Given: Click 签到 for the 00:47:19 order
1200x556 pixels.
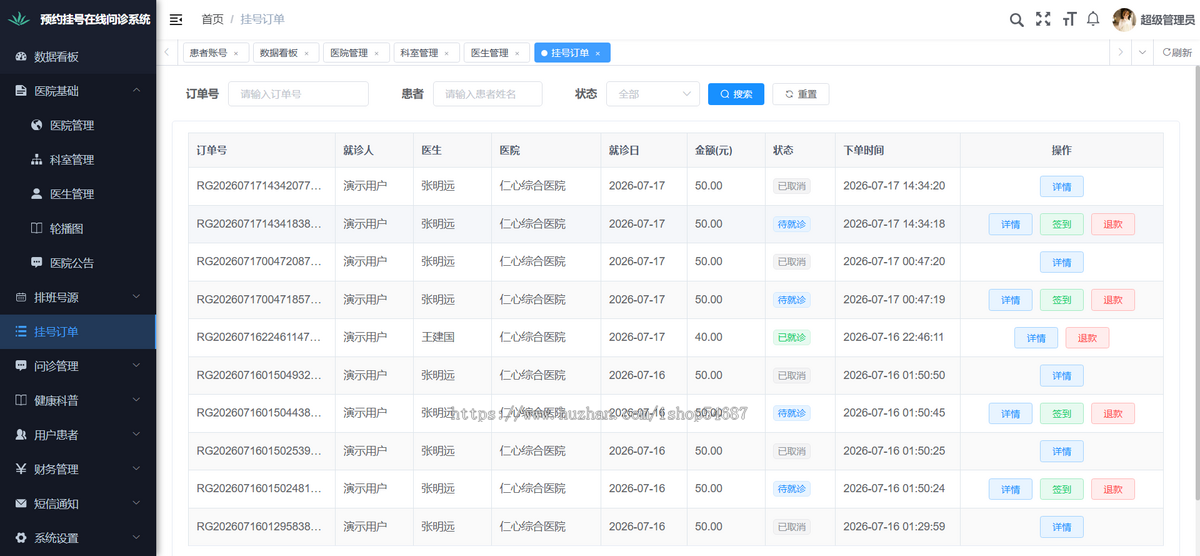Looking at the screenshot, I should [1062, 300].
